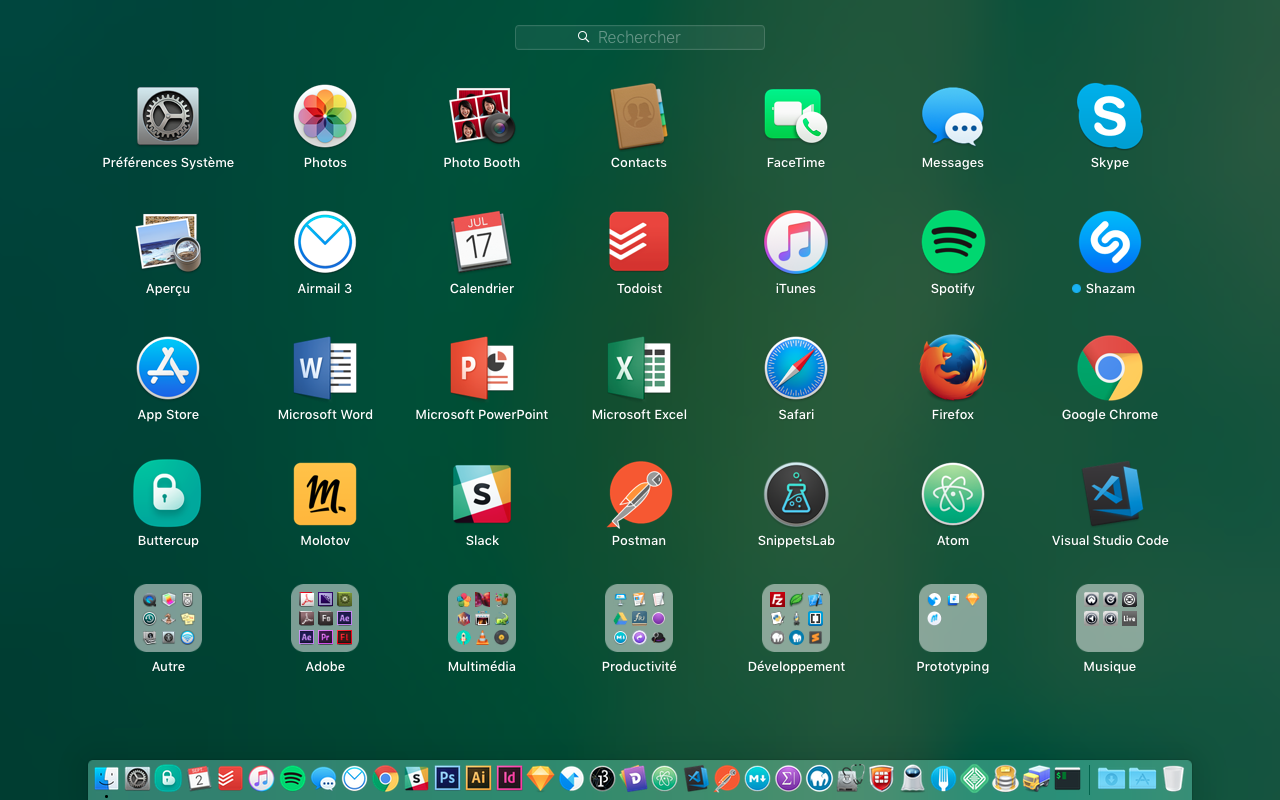The height and width of the screenshot is (800, 1280).
Task: Open Todoist in the Launchpad grid
Action: click(x=639, y=243)
